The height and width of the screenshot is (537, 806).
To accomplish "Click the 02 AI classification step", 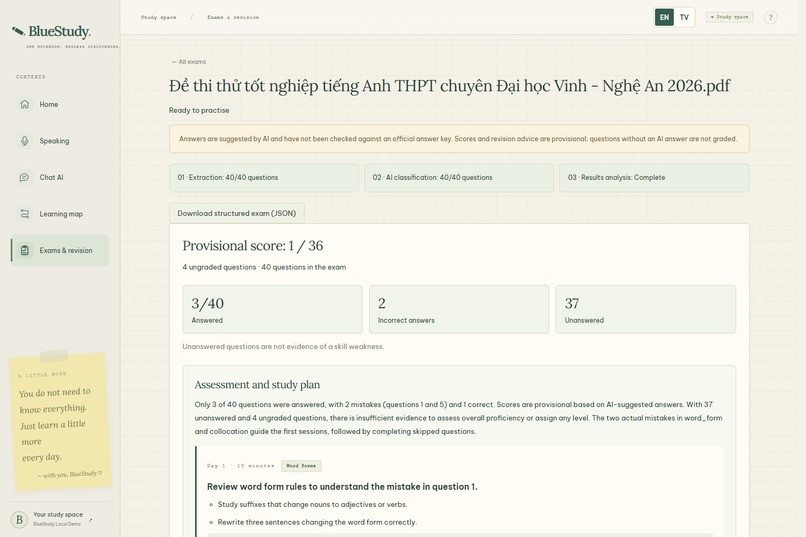I will (x=459, y=178).
